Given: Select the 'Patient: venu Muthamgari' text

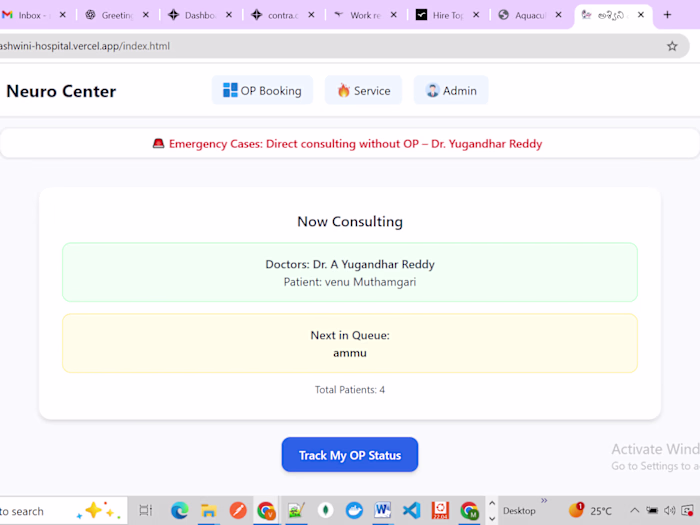Looking at the screenshot, I should [350, 282].
